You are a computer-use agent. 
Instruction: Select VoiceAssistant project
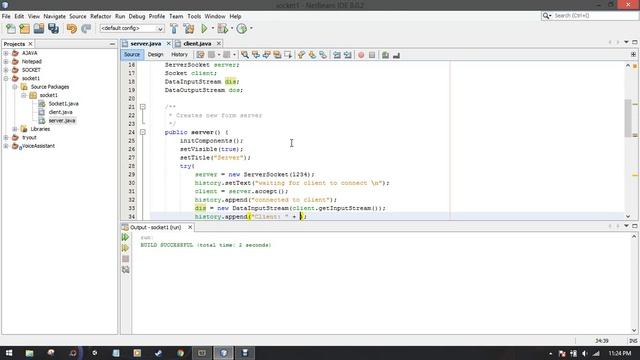[x=38, y=146]
